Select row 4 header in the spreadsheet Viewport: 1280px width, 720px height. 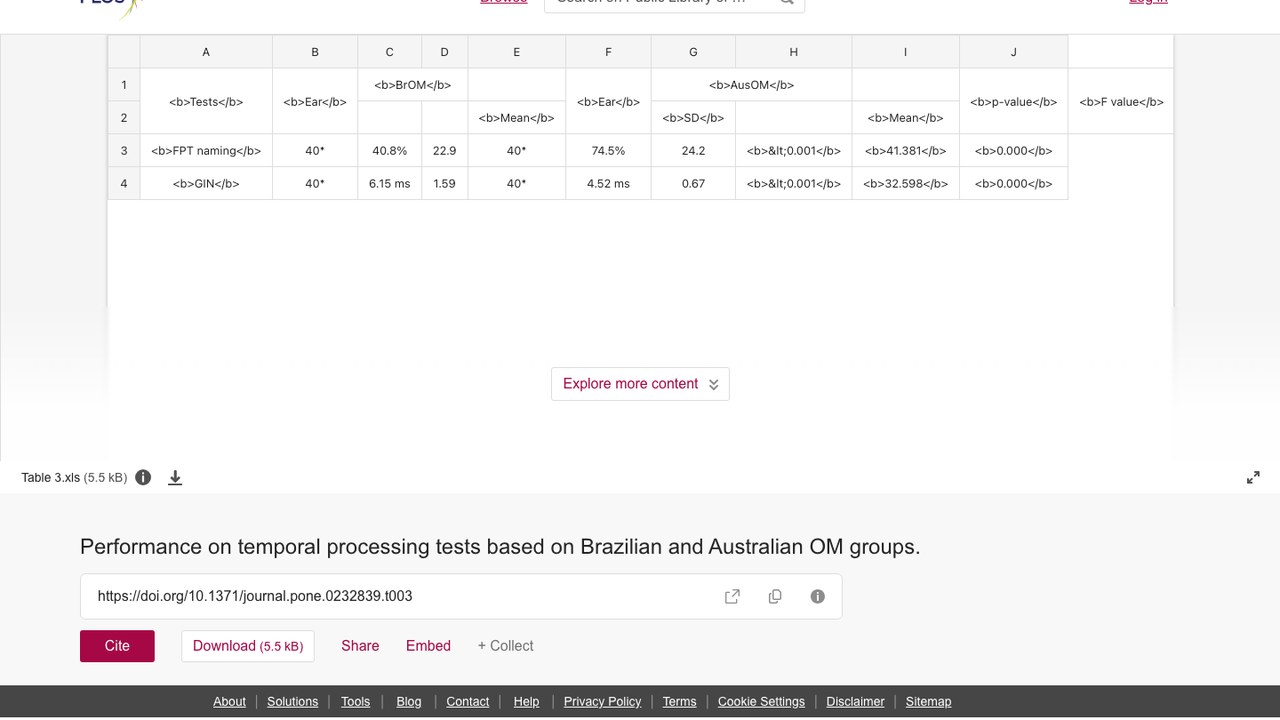coord(124,184)
